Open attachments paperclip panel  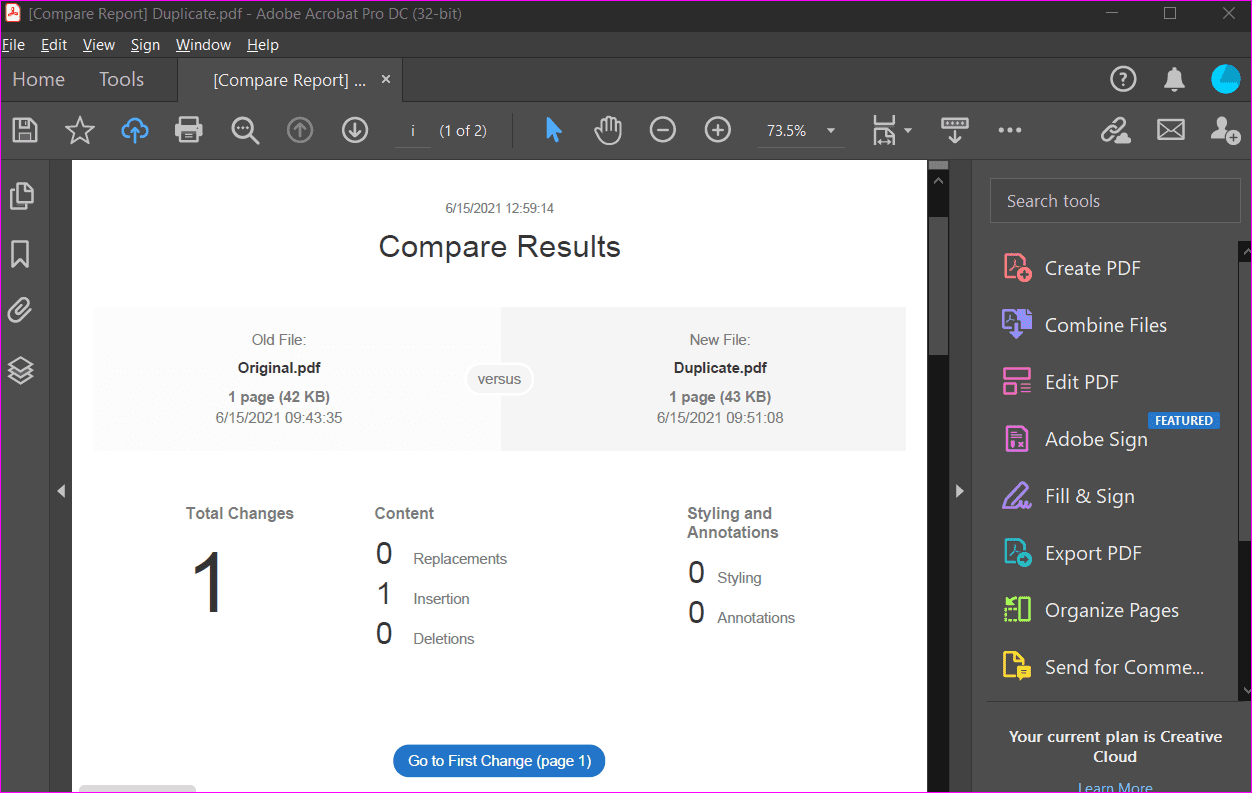[20, 311]
